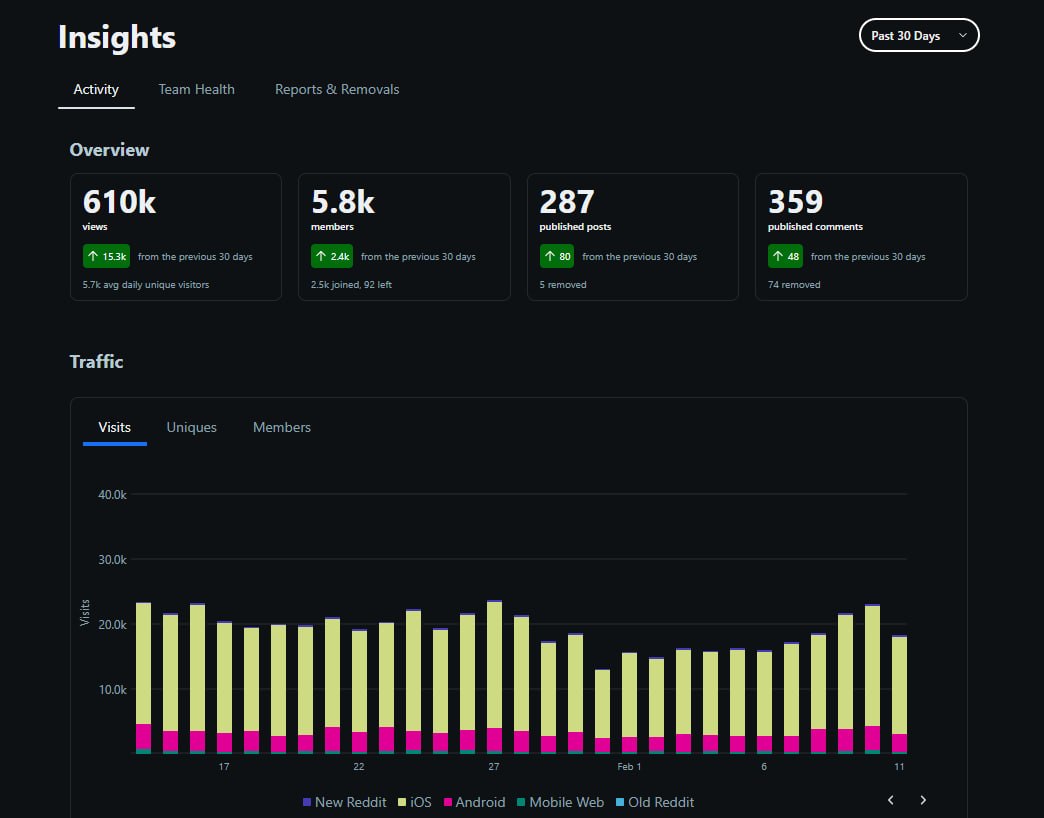The height and width of the screenshot is (818, 1044).
Task: Toggle the Android legend series
Action: [474, 802]
